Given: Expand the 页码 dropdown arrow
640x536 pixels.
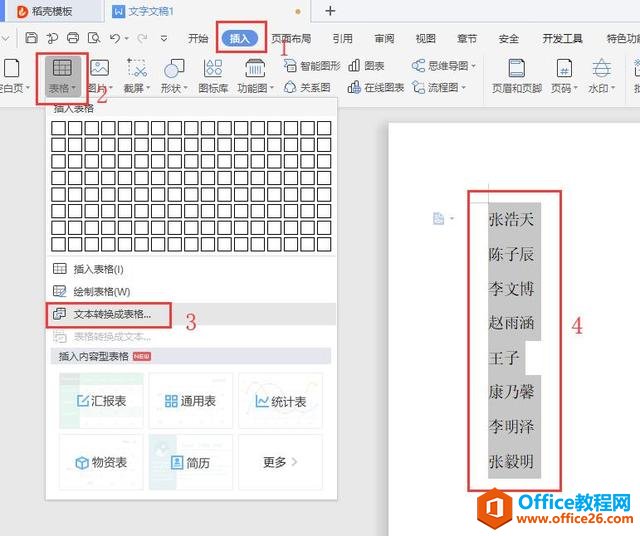Looking at the screenshot, I should coord(575,88).
